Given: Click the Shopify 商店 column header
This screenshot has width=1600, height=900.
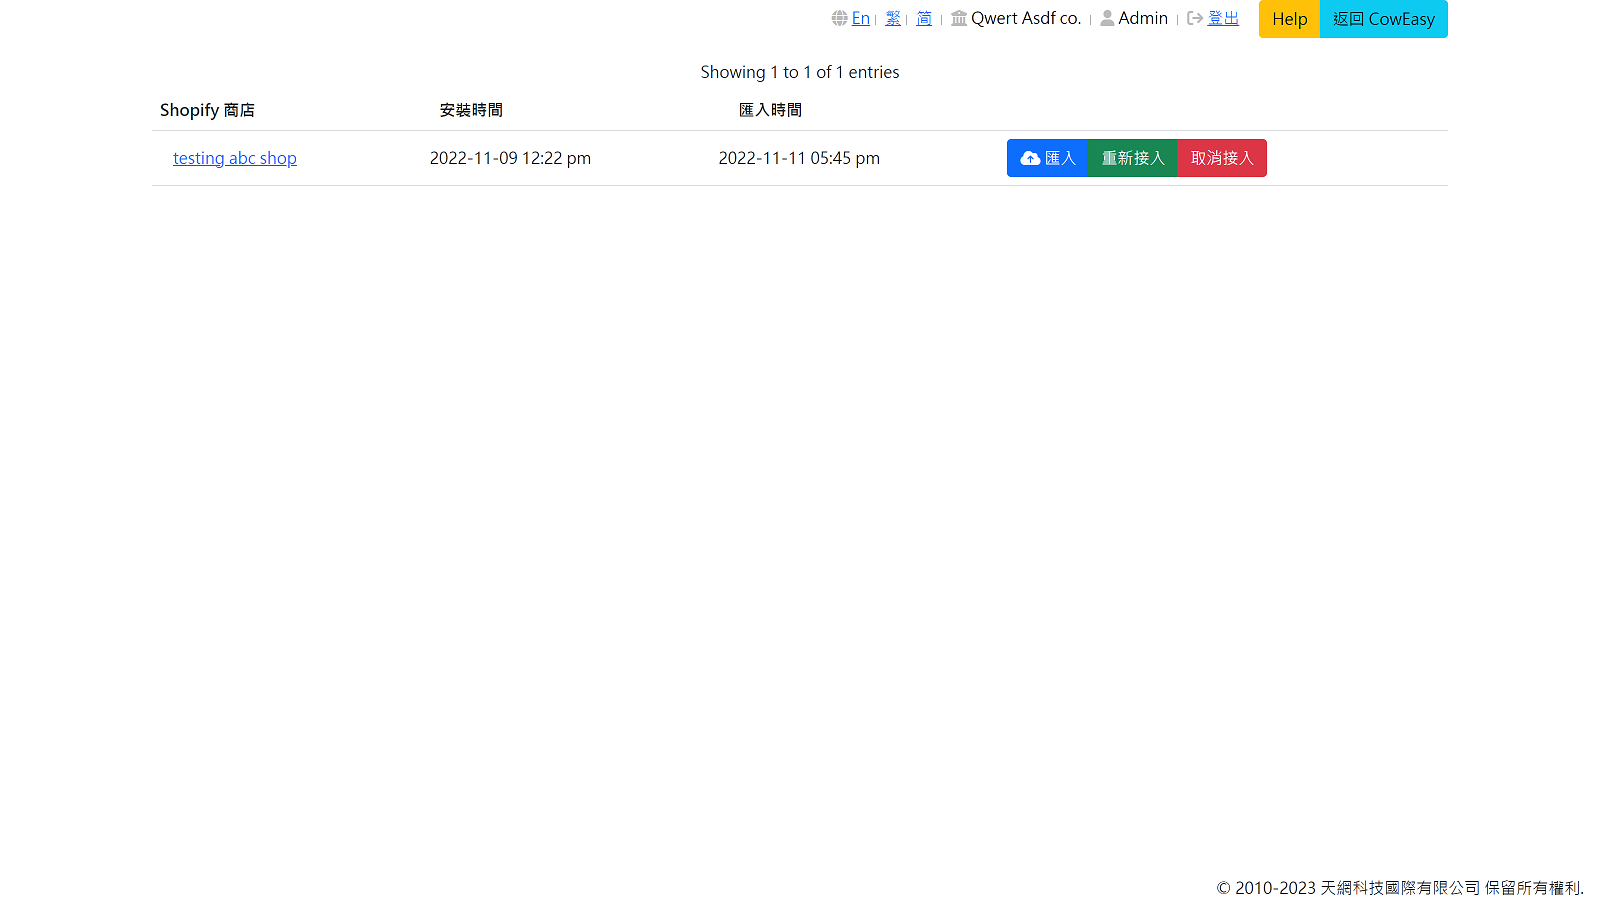Looking at the screenshot, I should coord(207,110).
